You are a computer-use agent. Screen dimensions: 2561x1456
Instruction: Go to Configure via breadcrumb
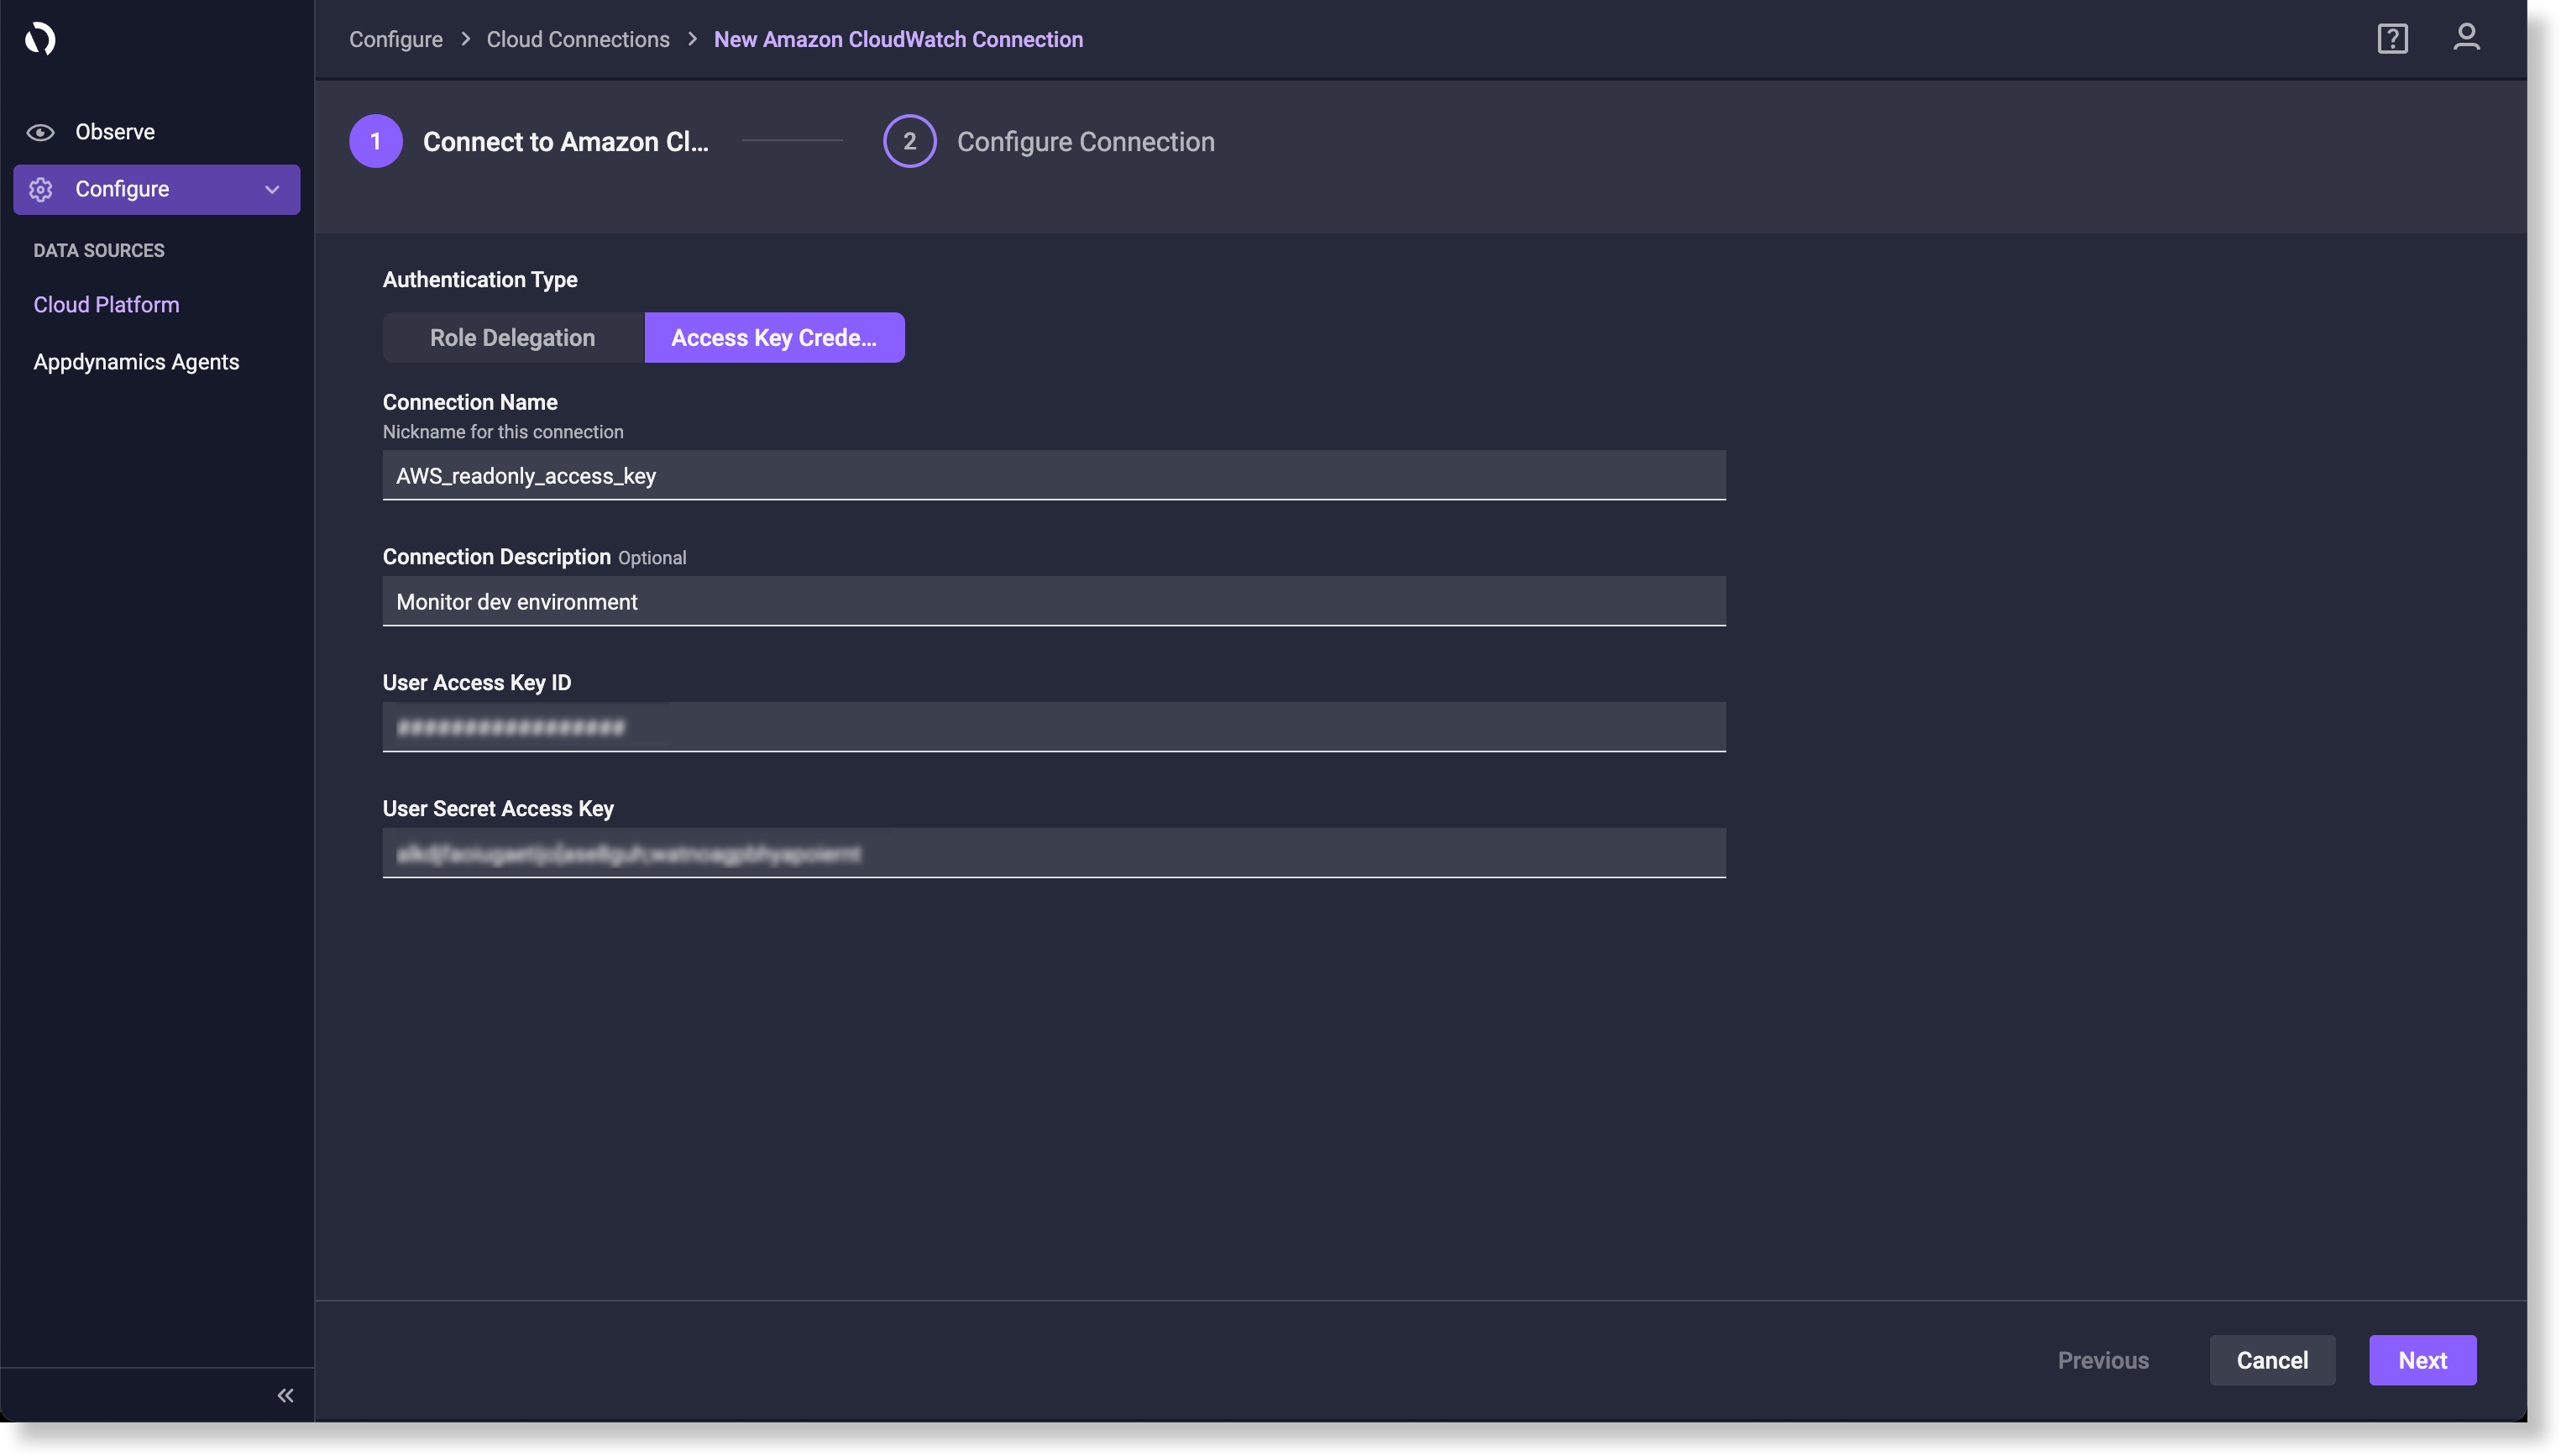396,39
